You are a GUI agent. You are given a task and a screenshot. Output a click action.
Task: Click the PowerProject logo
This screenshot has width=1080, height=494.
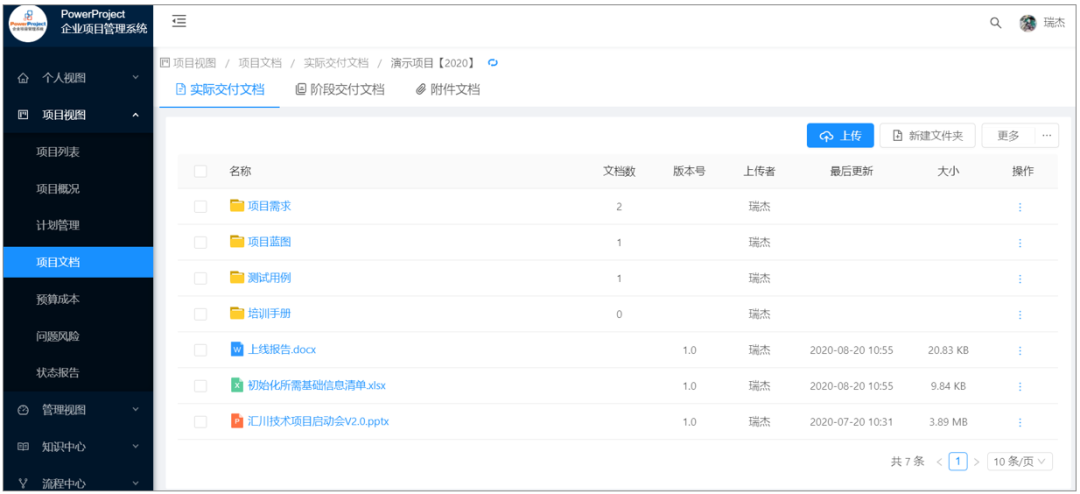tap(28, 24)
